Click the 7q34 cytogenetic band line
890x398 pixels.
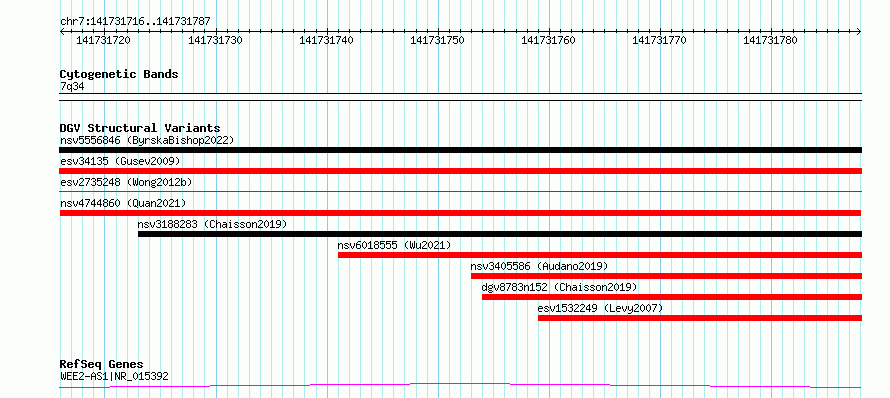(x=460, y=97)
